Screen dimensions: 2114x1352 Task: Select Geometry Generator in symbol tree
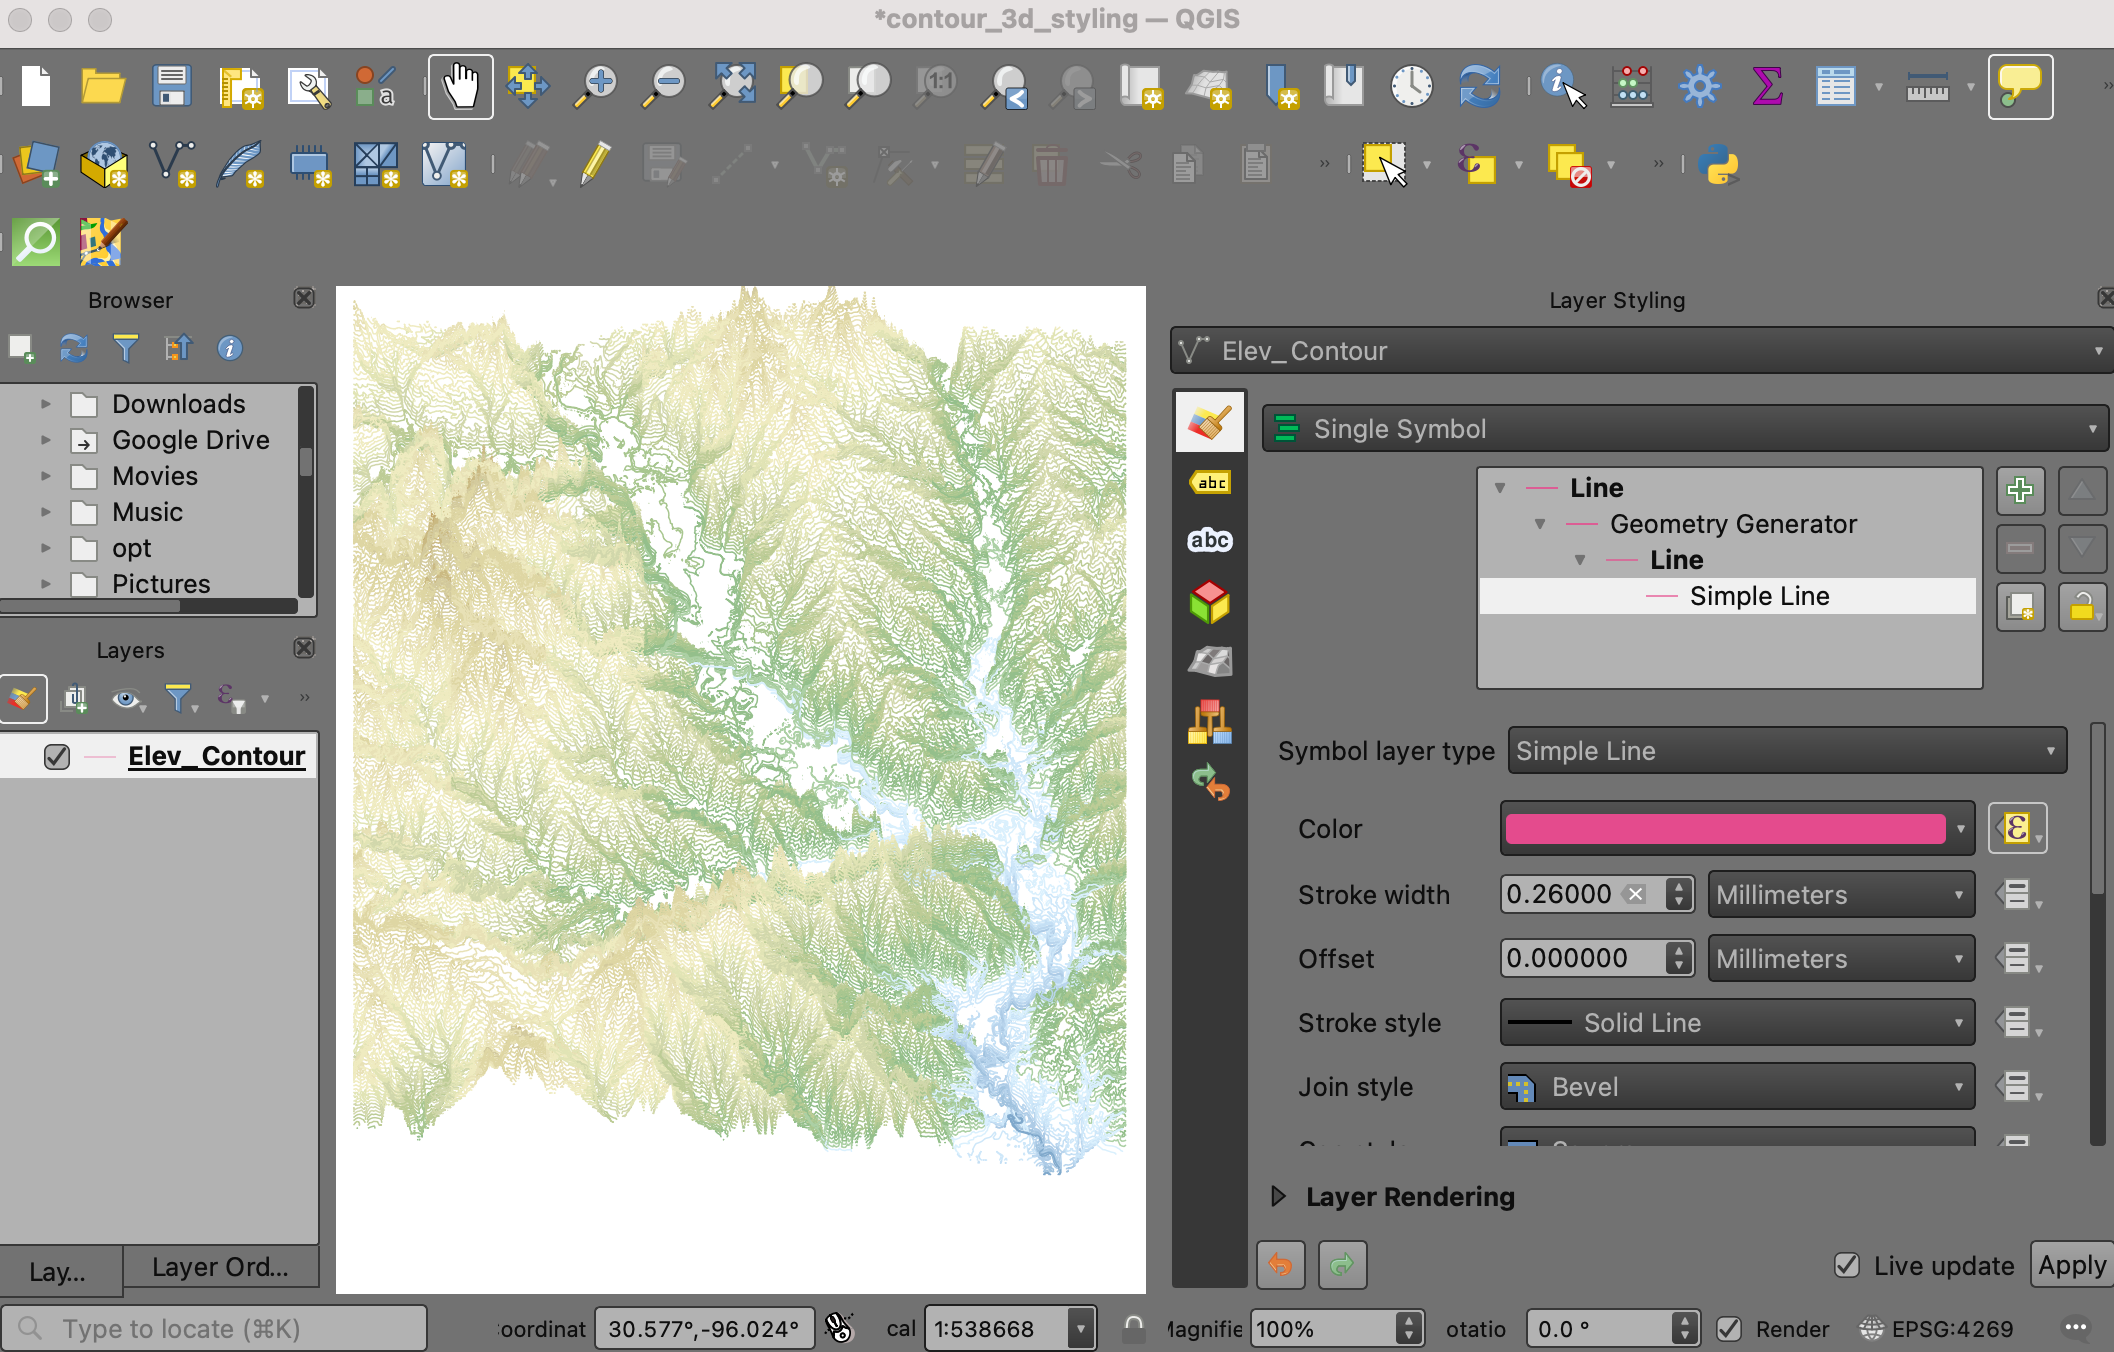pyautogui.click(x=1732, y=524)
